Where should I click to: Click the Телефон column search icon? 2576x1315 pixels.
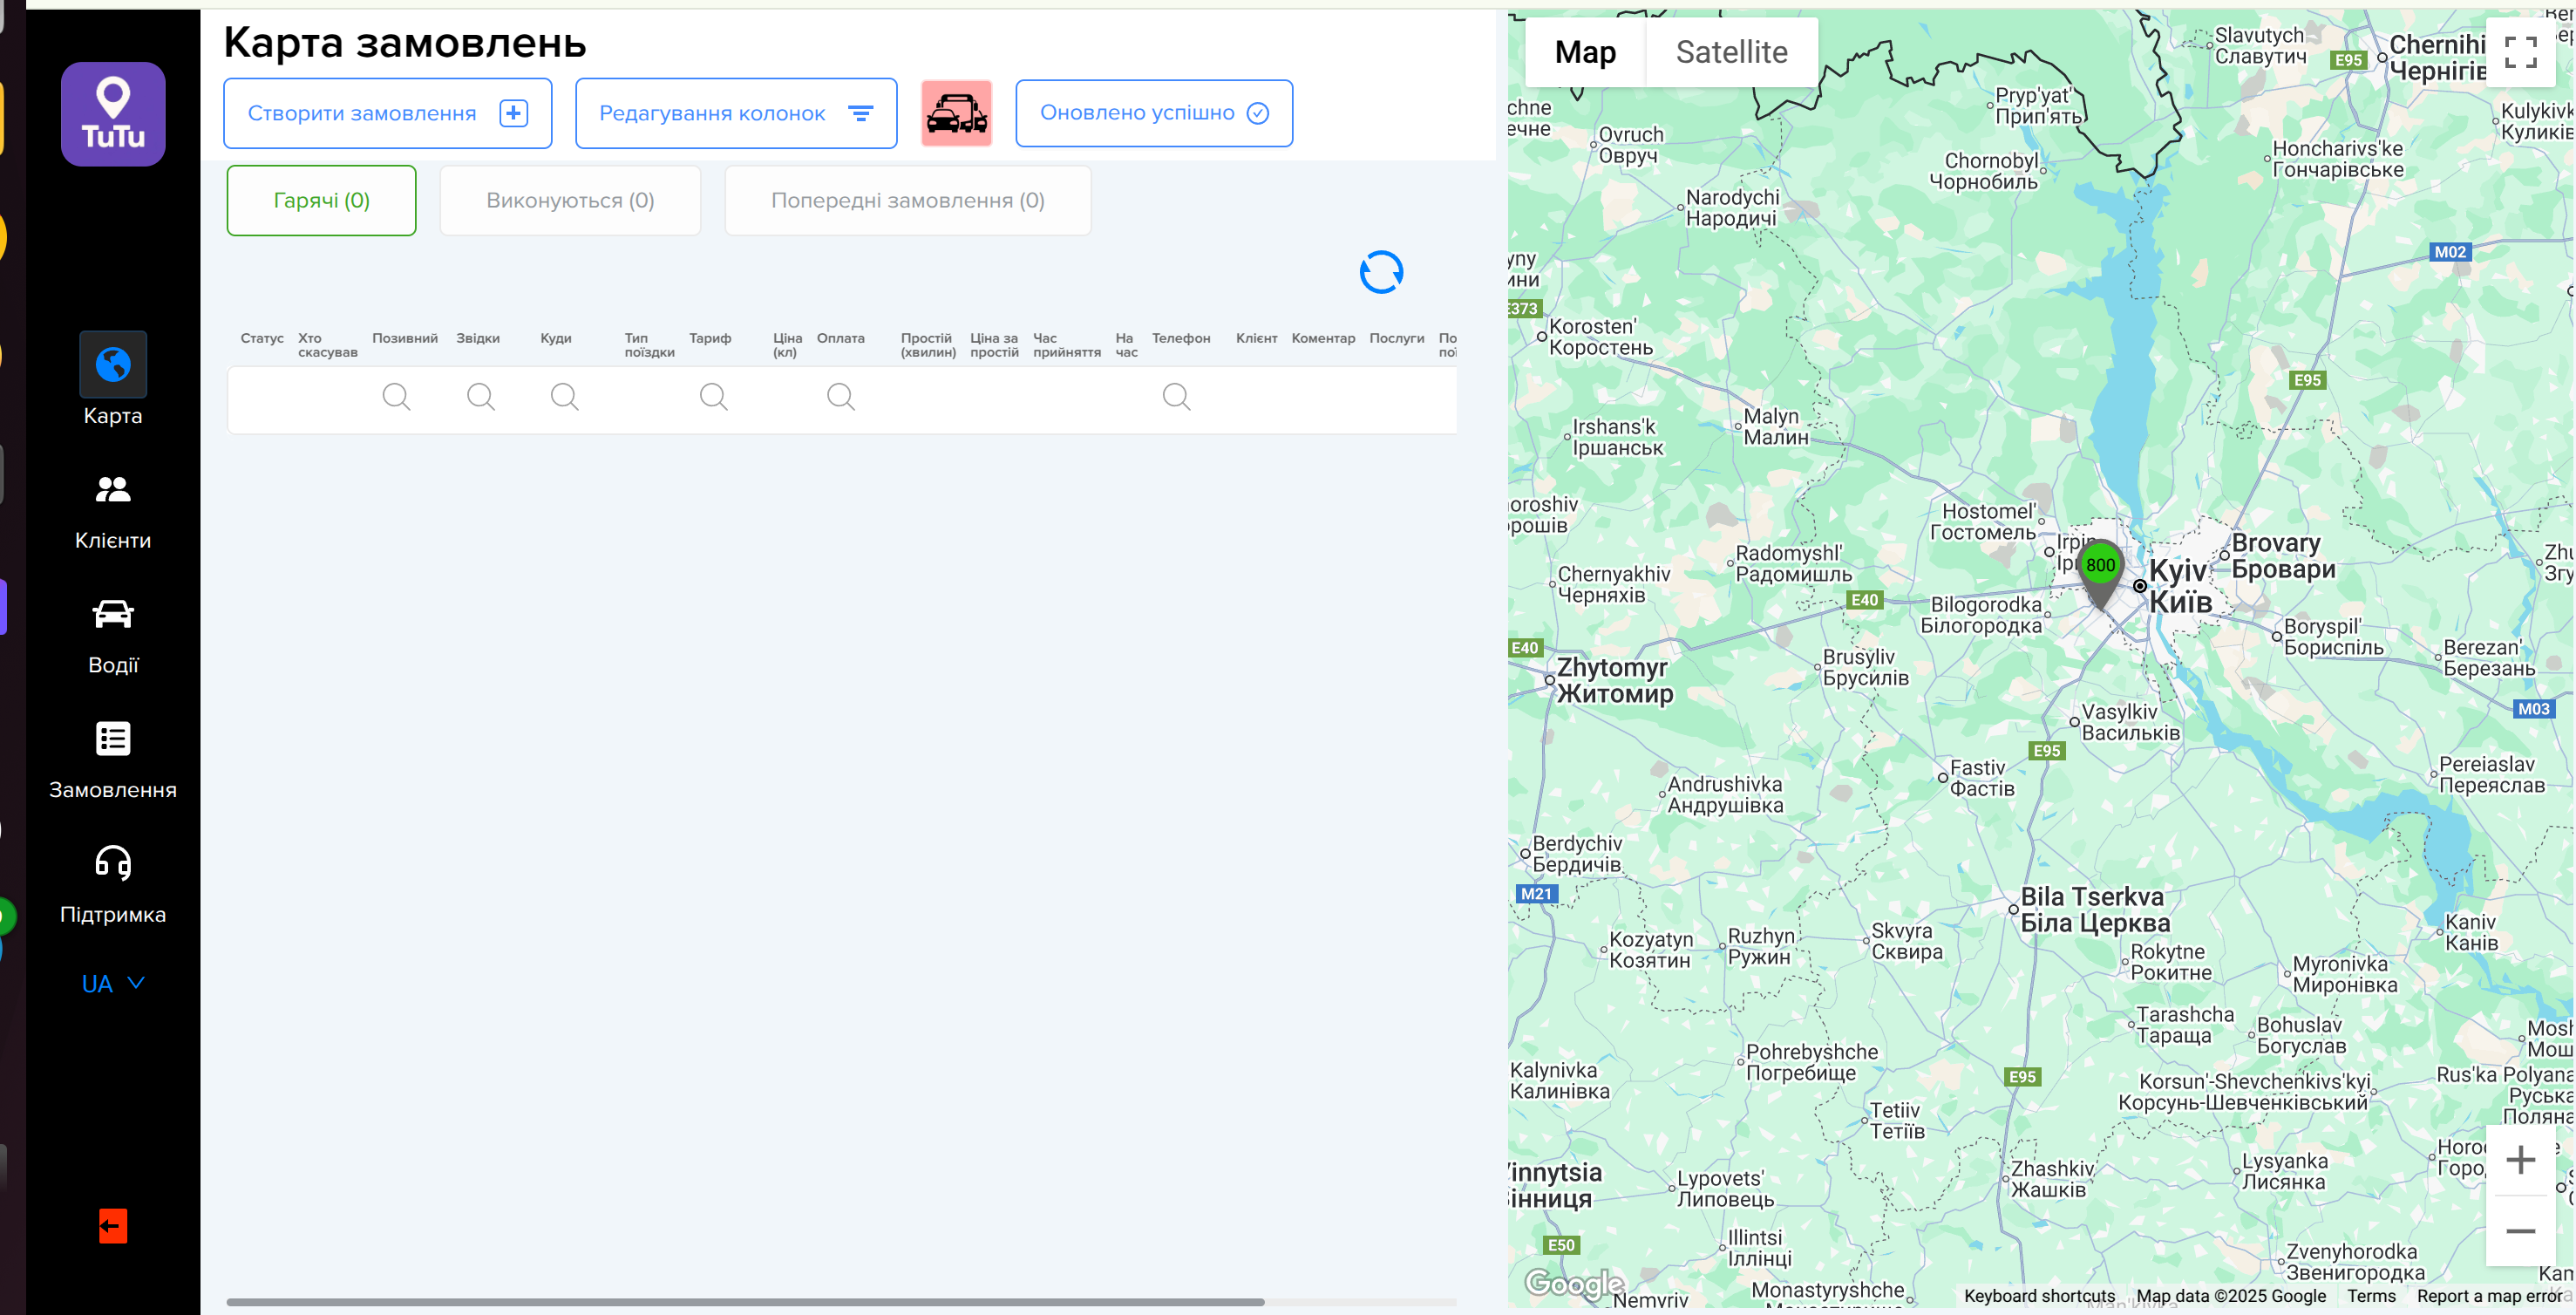1176,397
